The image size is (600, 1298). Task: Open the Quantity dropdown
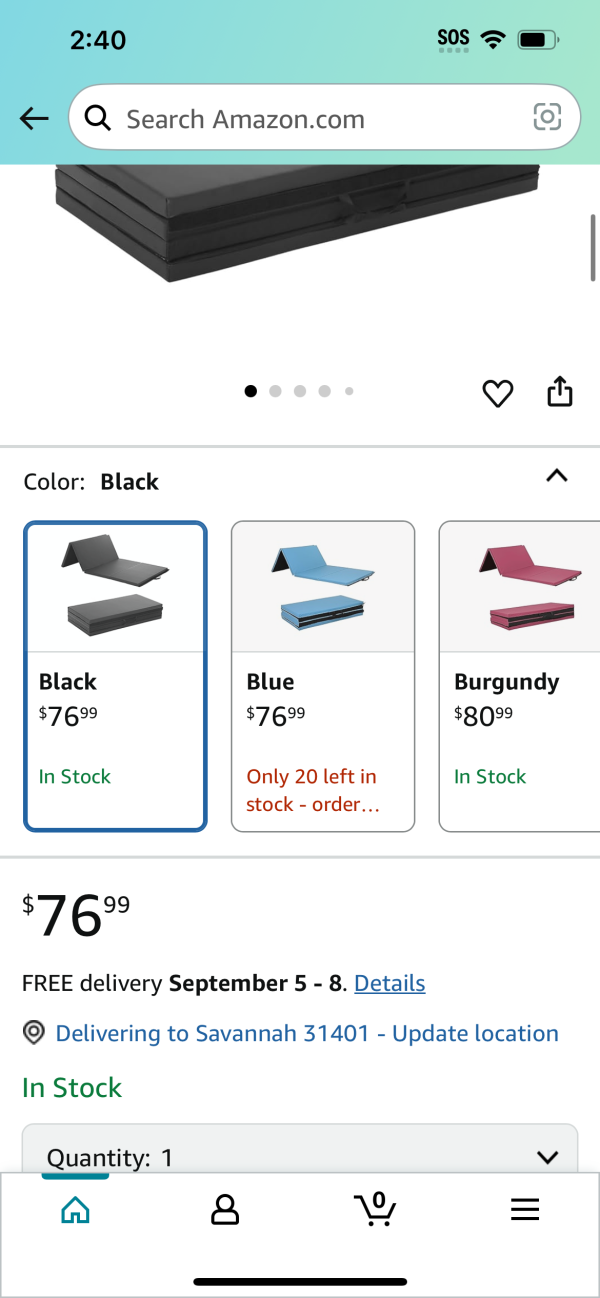coord(300,1148)
